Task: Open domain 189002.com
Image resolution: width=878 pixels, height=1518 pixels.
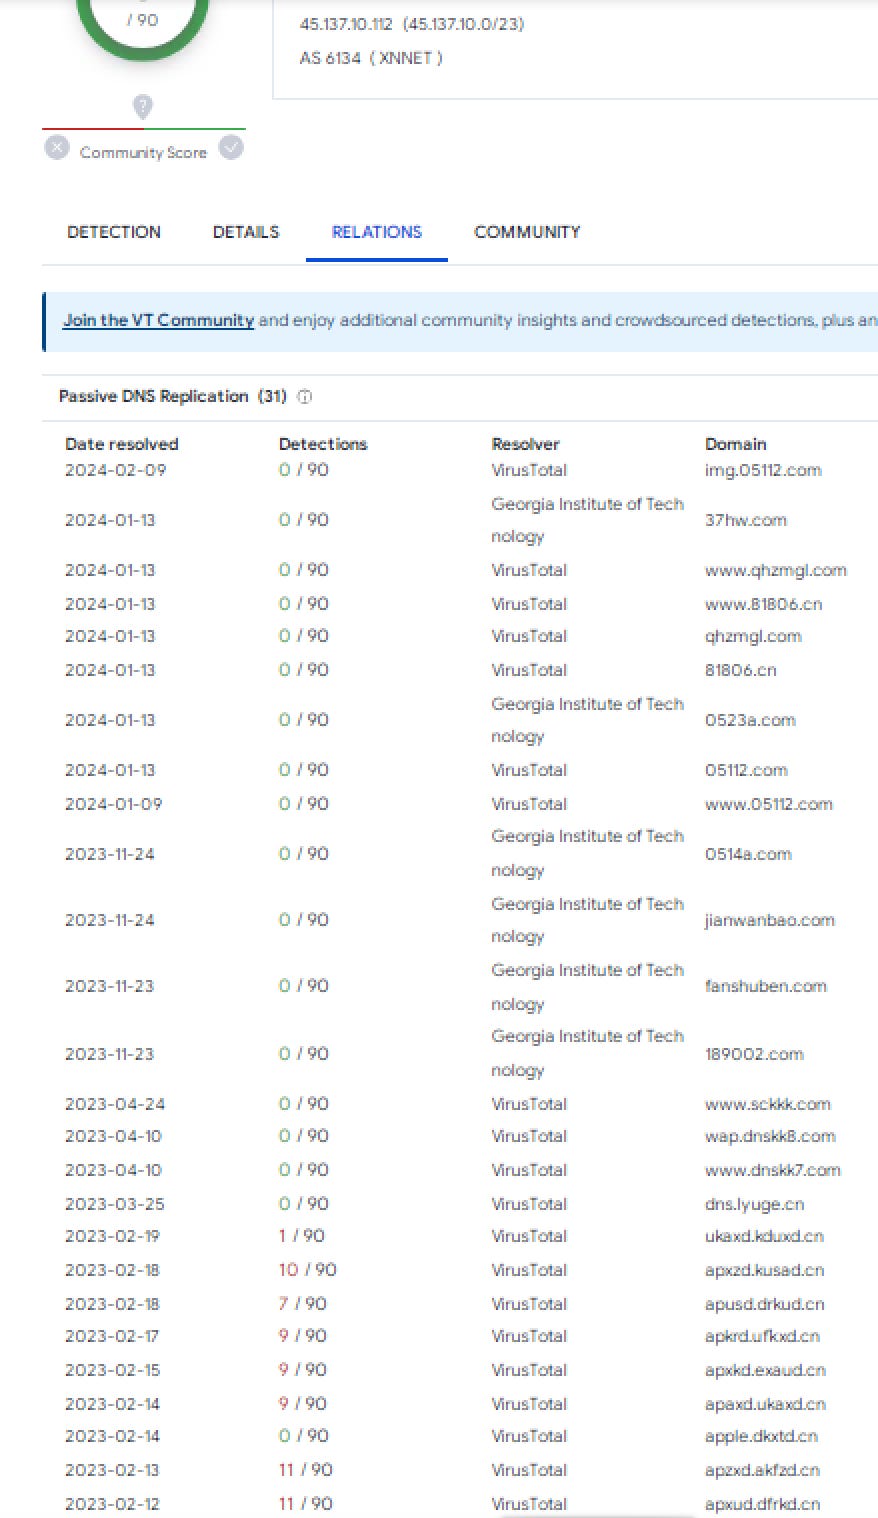Action: (754, 1054)
